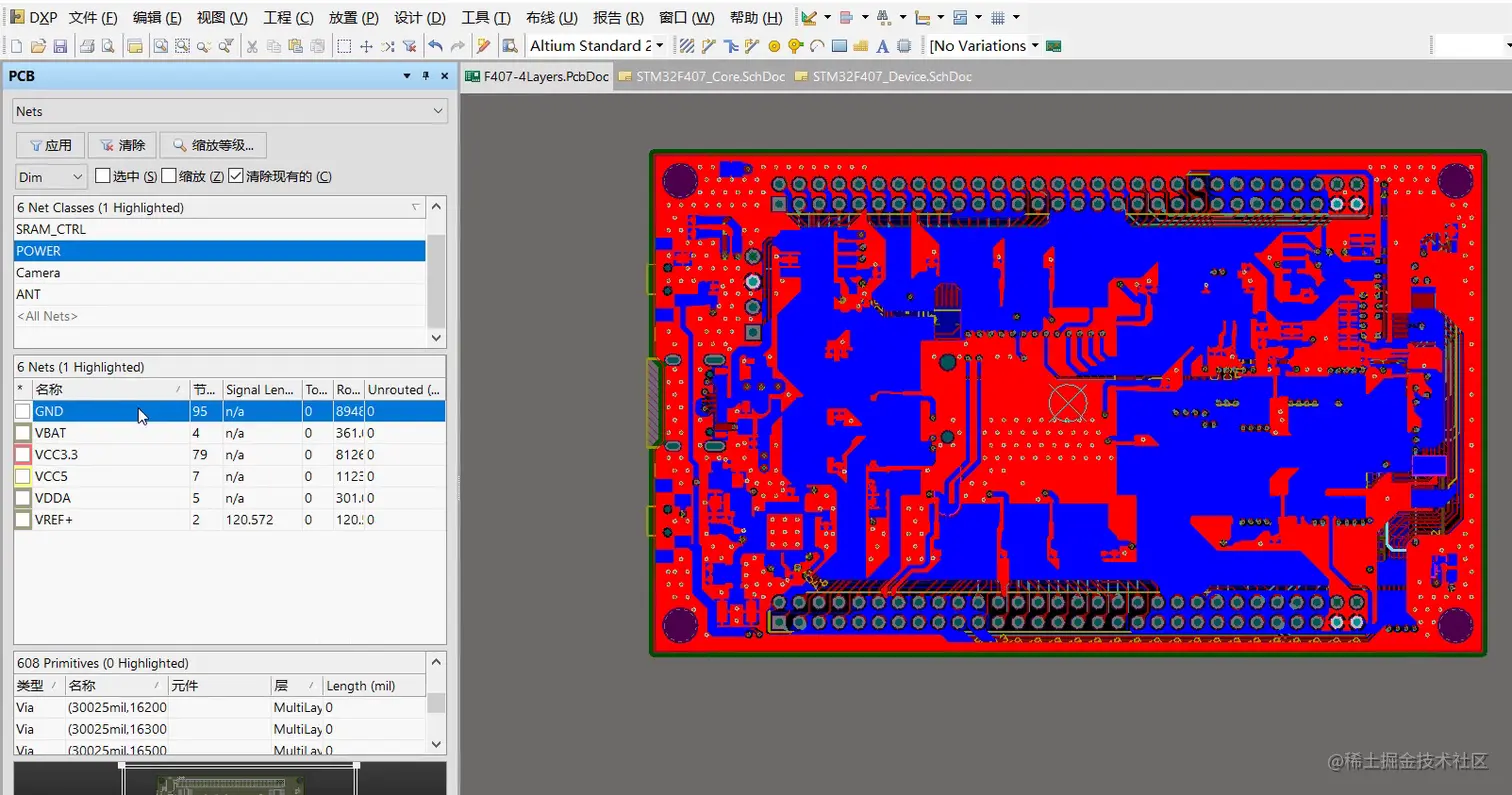Viewport: 1512px width, 795px height.
Task: Click the 缩放等级... zoom level button
Action: [214, 145]
